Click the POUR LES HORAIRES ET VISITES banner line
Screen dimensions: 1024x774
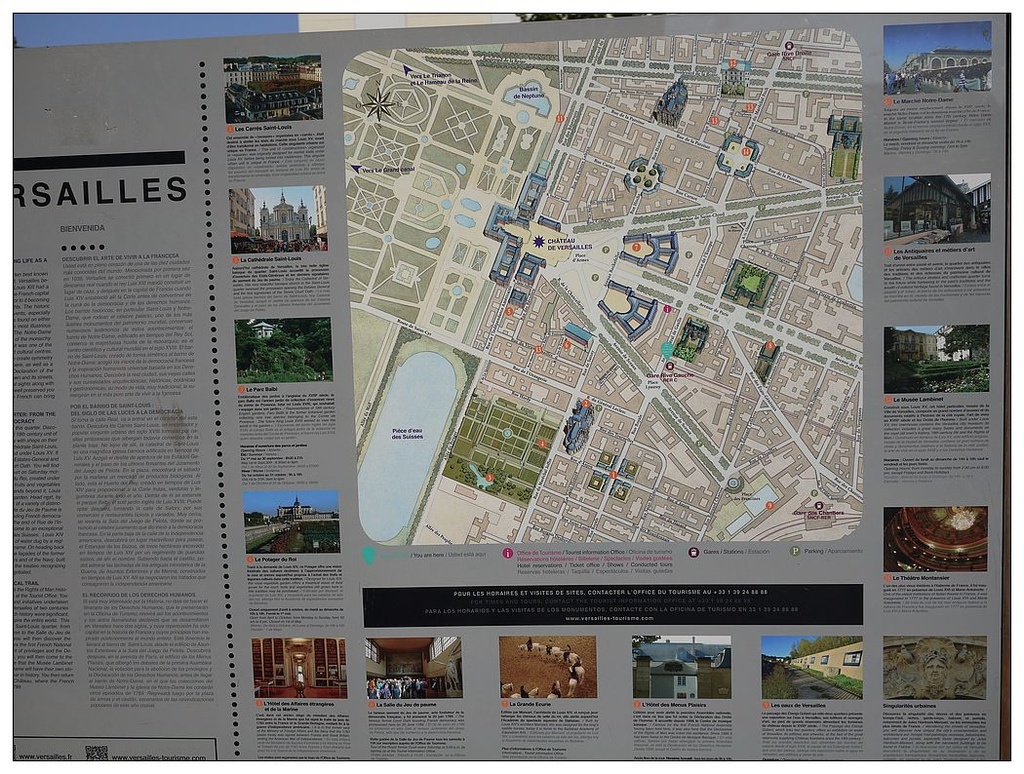[611, 592]
